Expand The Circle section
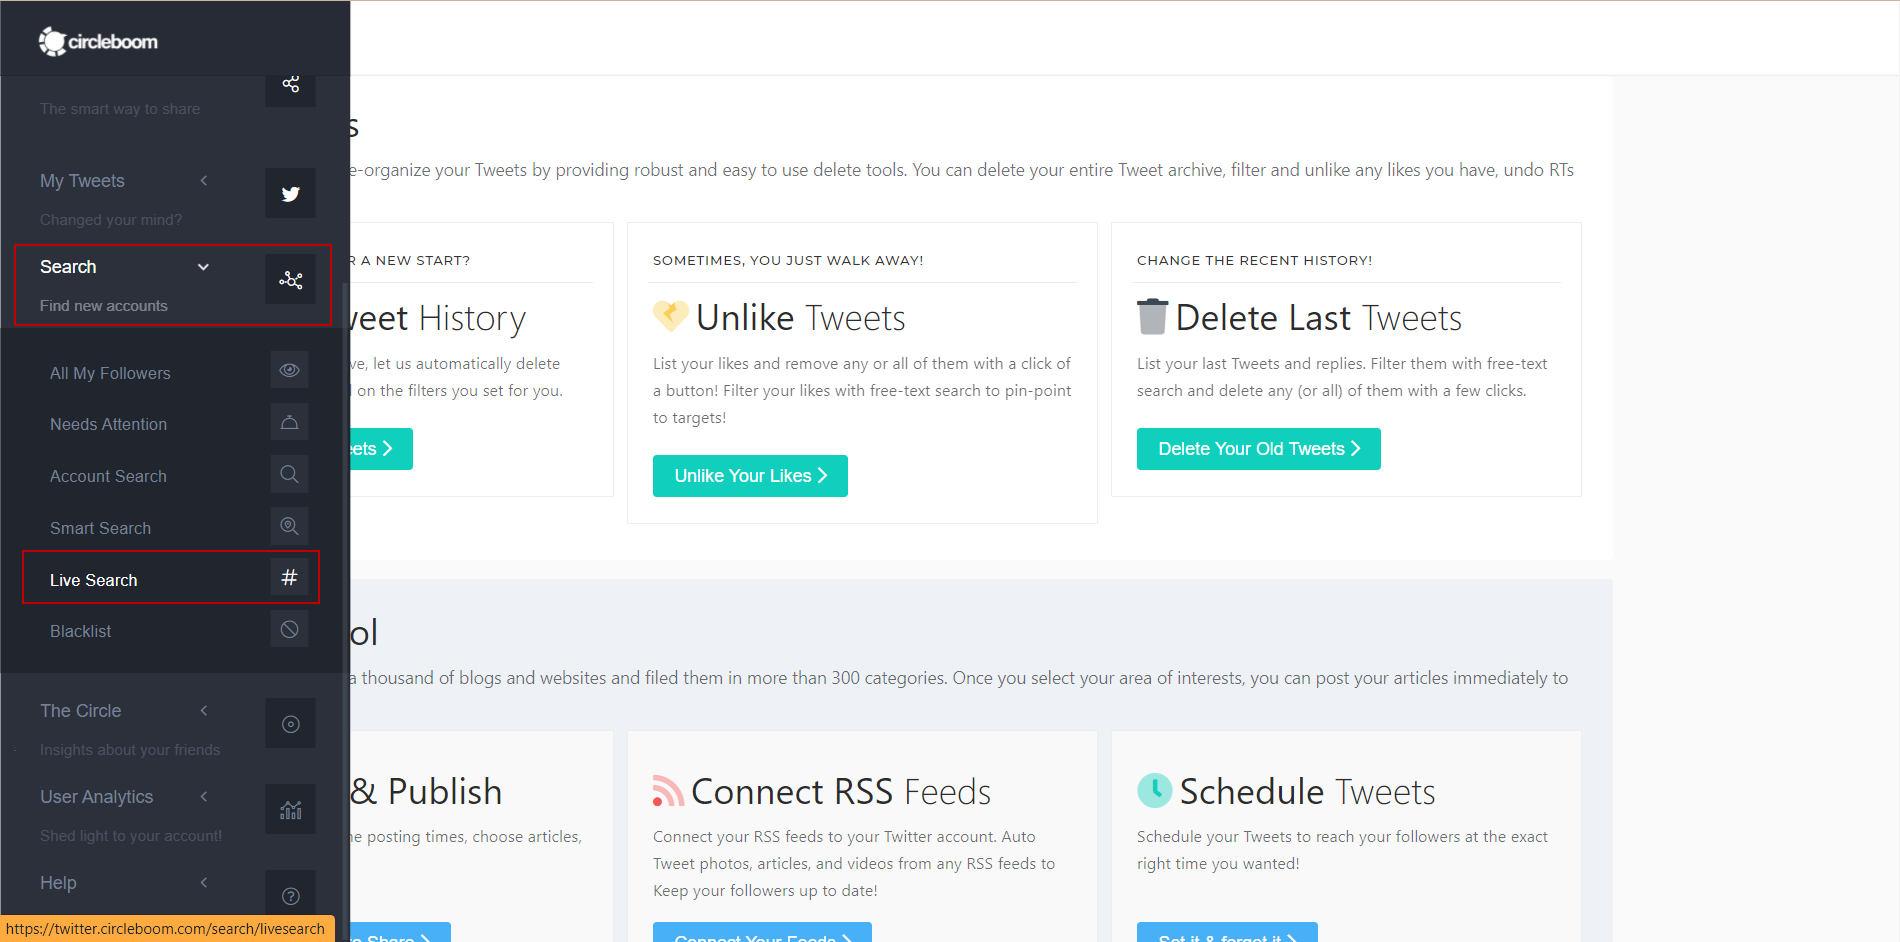The height and width of the screenshot is (942, 1900). [x=203, y=711]
